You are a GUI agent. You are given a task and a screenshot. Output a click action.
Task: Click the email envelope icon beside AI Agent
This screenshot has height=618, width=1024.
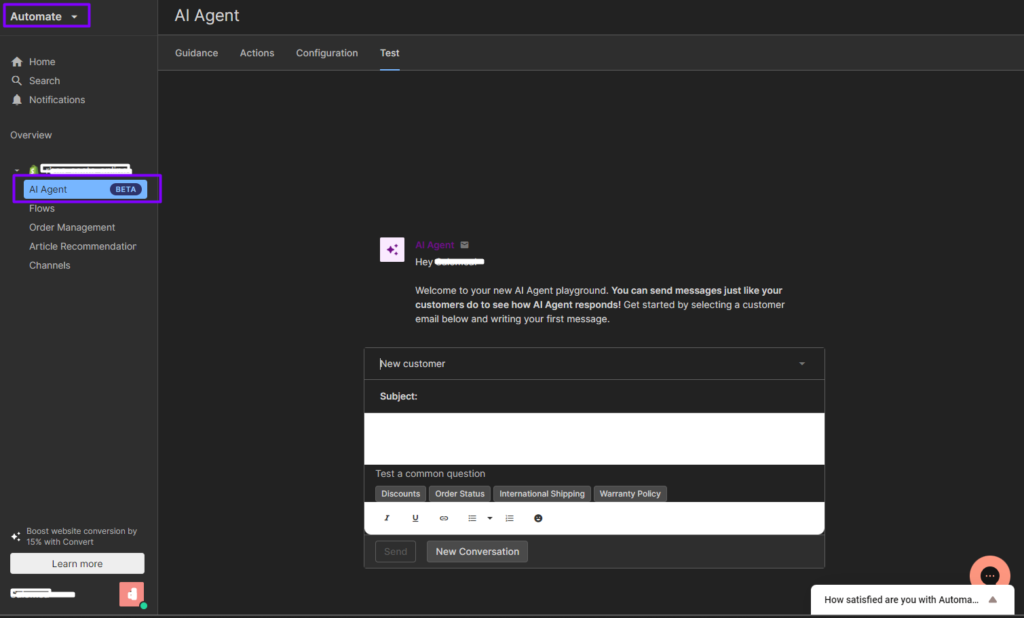pos(464,245)
